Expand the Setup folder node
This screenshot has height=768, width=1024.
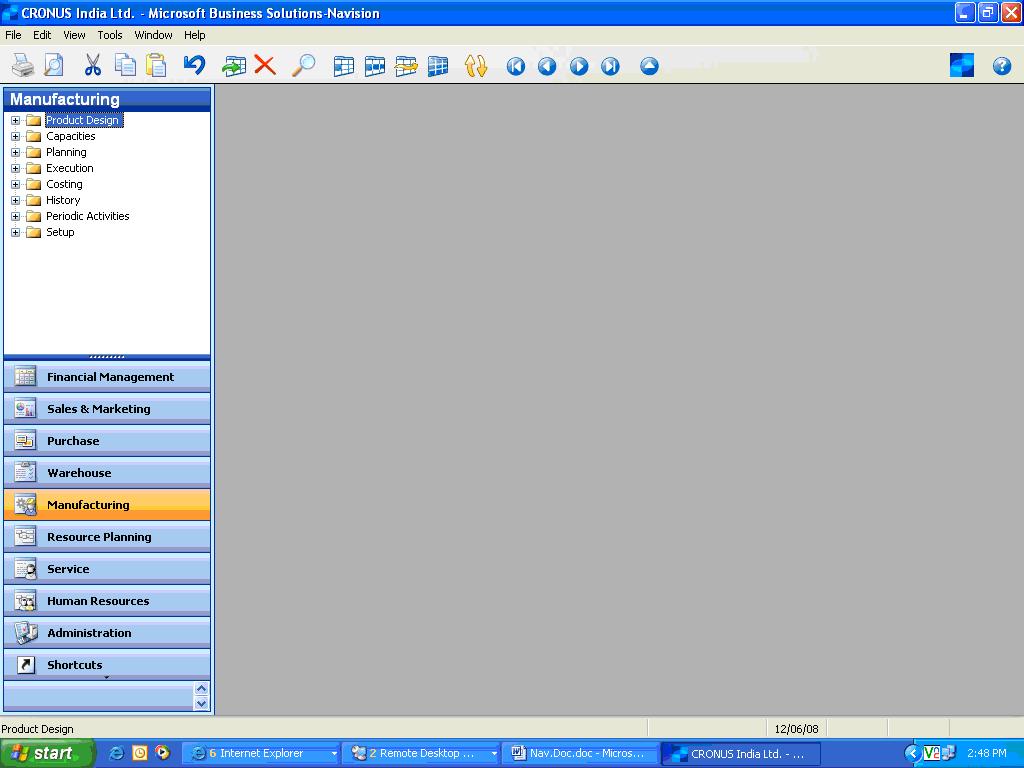[x=16, y=232]
